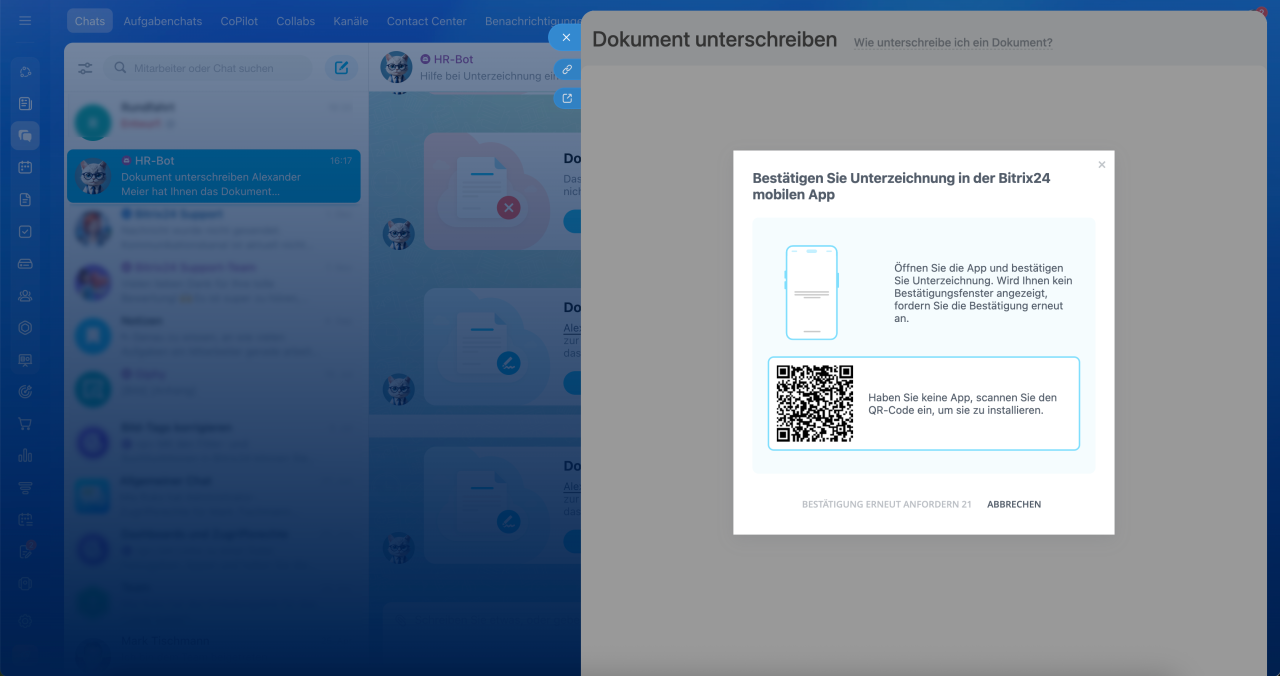
Task: Open slider in new window icon
Action: click(x=567, y=98)
